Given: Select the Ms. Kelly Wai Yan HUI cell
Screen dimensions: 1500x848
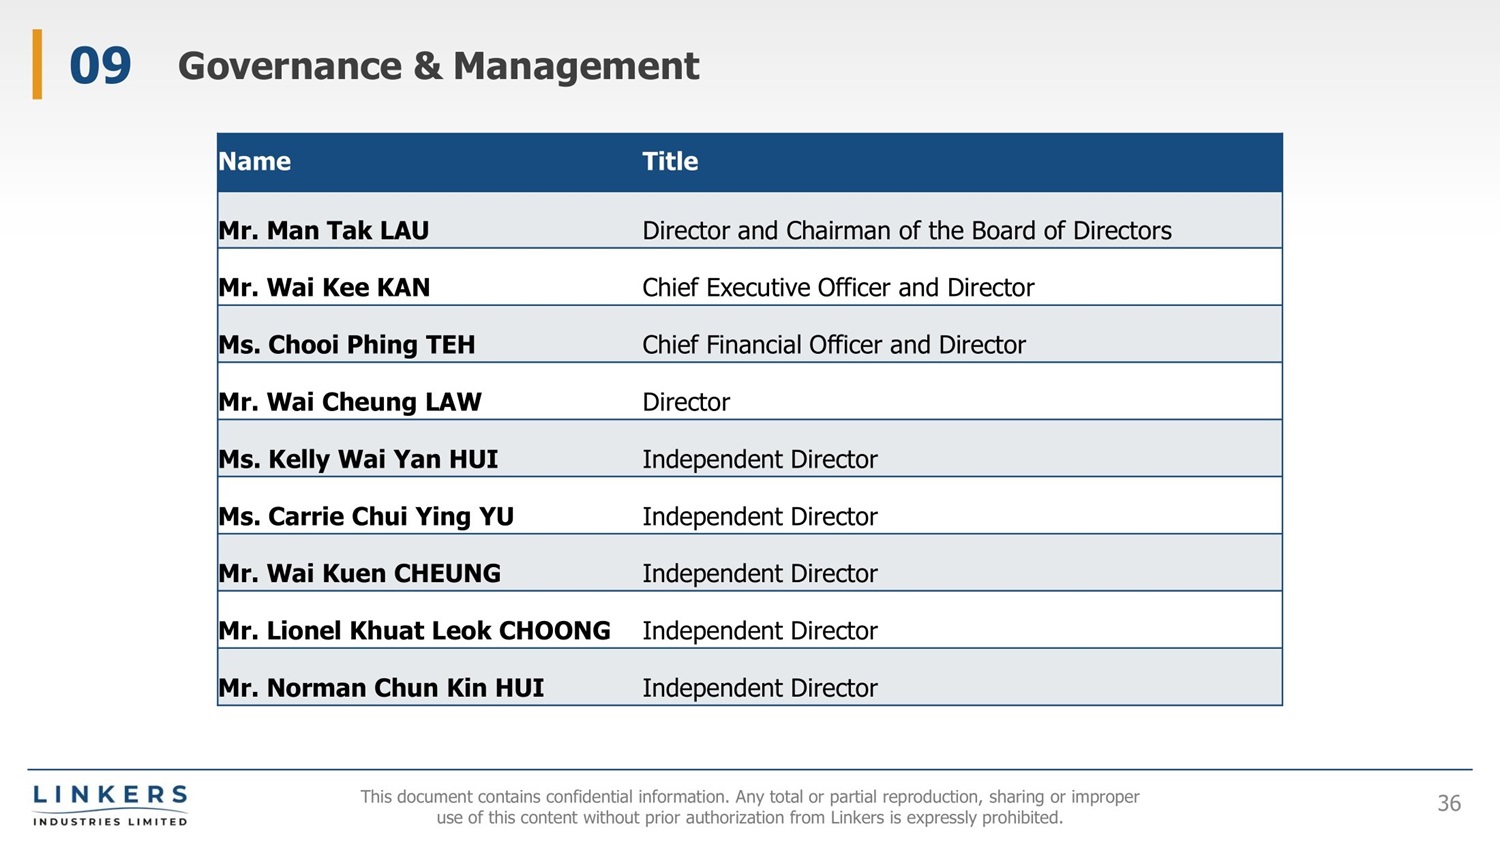Looking at the screenshot, I should coord(358,459).
